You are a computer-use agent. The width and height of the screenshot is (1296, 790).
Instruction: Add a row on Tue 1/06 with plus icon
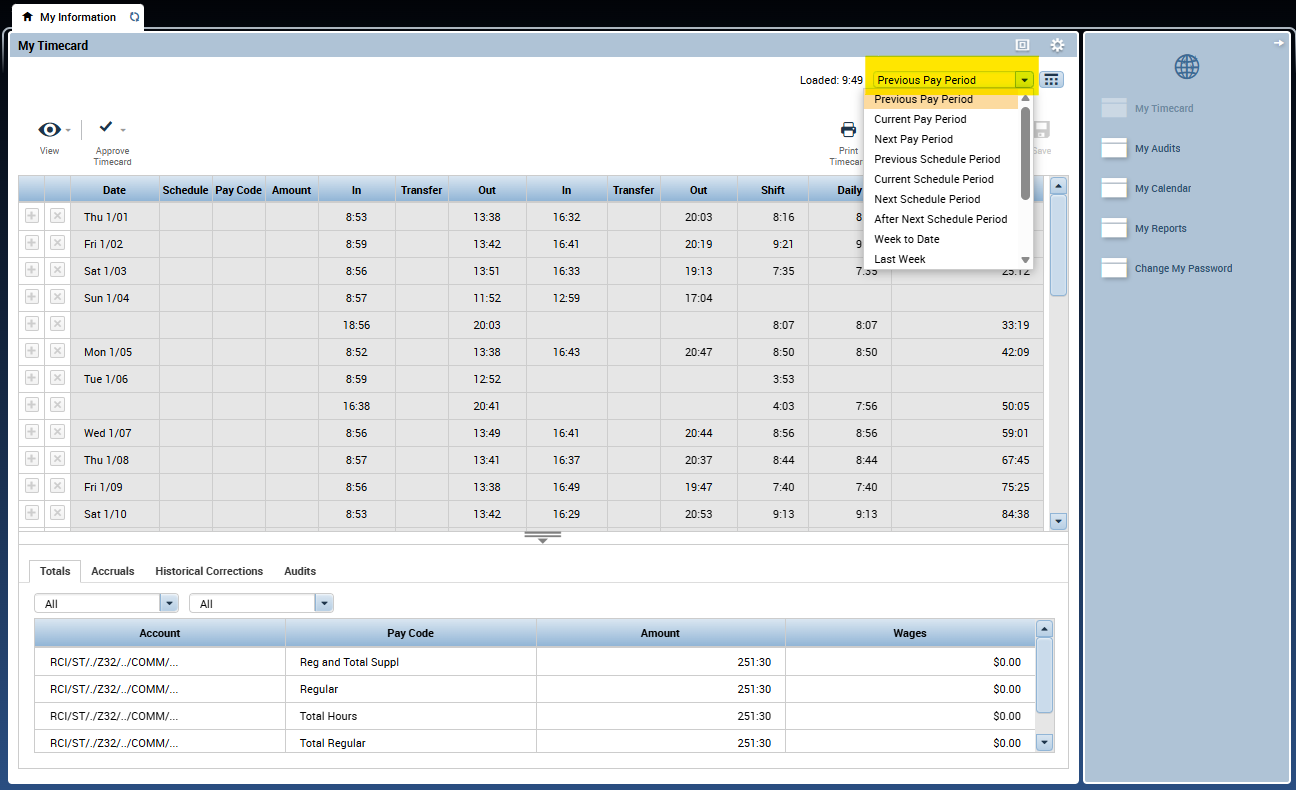[31, 378]
